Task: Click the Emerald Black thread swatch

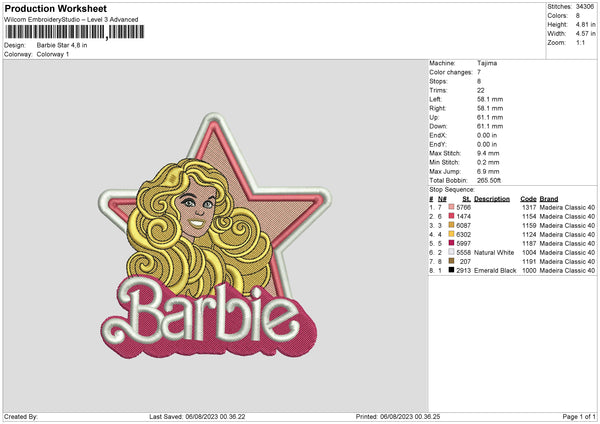Action: [451, 270]
